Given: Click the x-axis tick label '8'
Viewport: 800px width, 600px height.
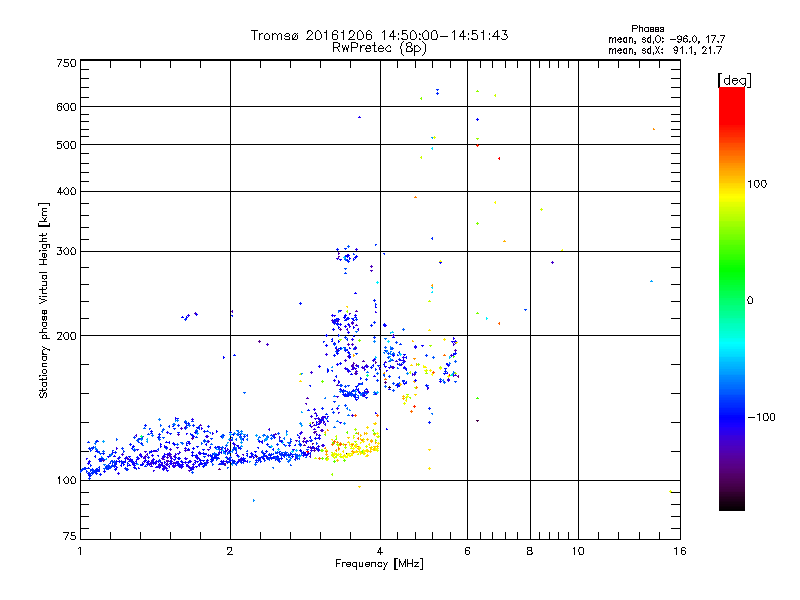Looking at the screenshot, I should tap(530, 552).
